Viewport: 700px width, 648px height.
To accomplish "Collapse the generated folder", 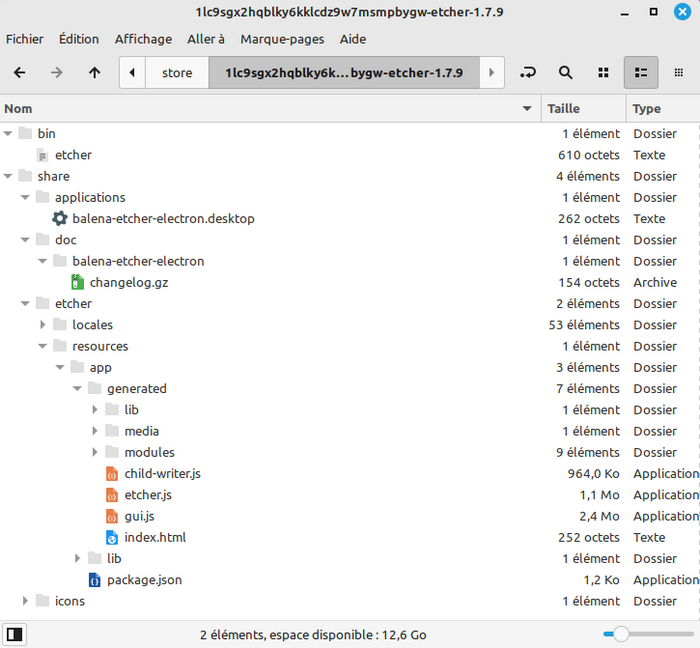I will click(78, 389).
